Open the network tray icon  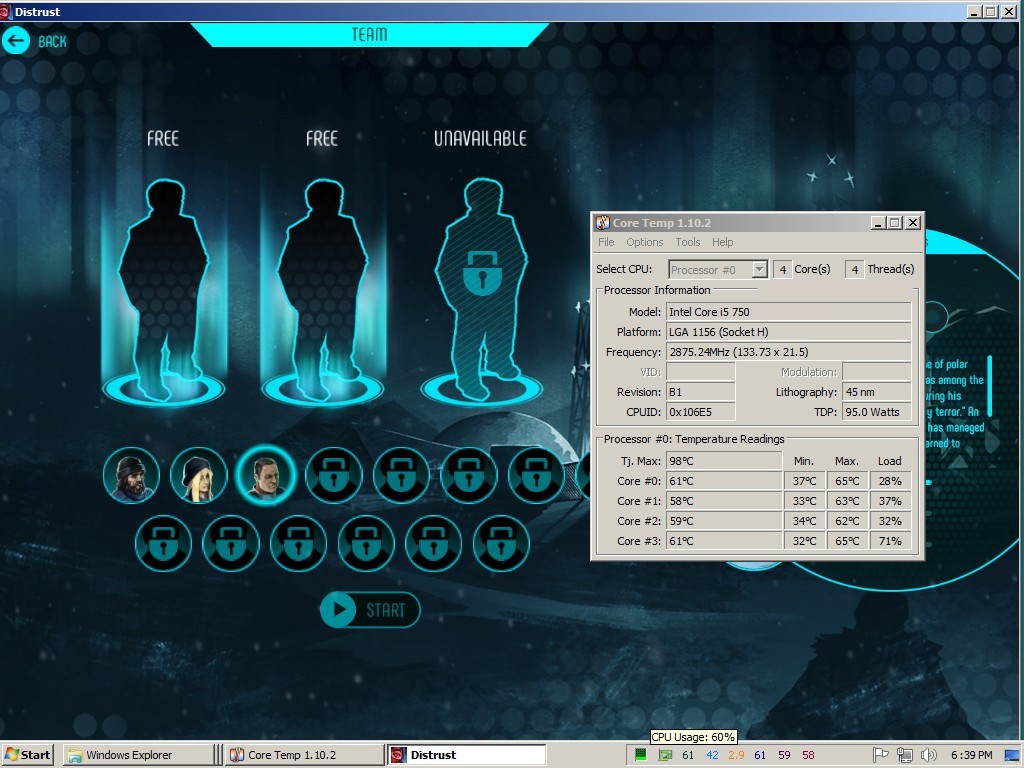coord(904,755)
